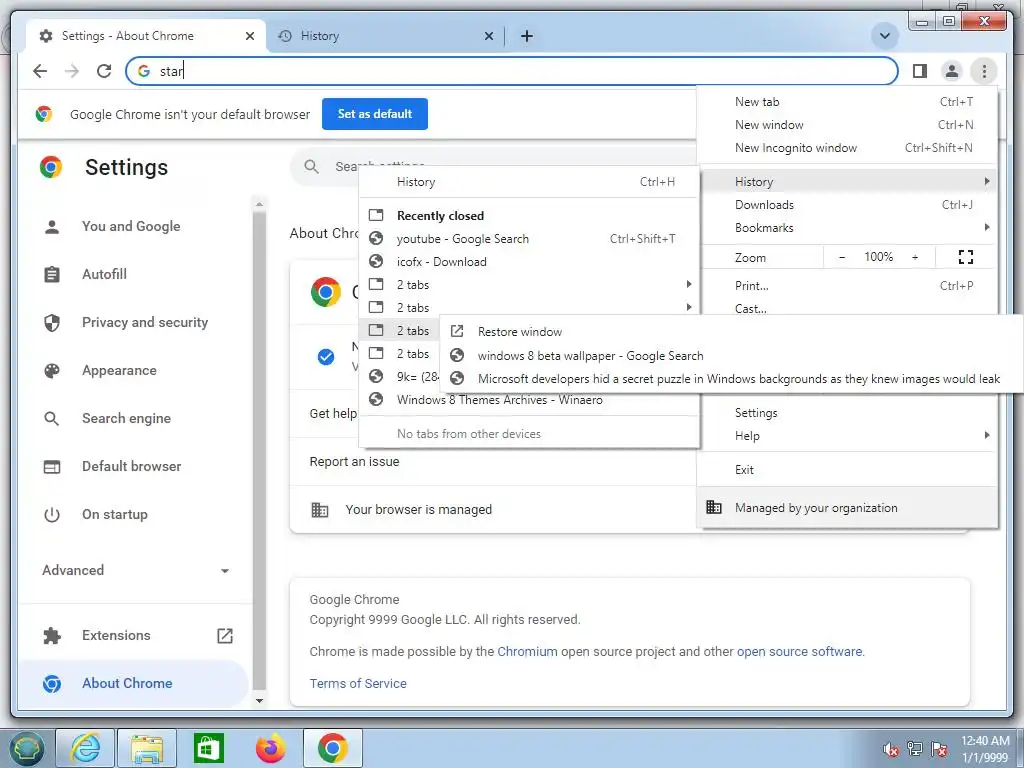
Task: Reopen Windows 8 Themes Archives - Winaero
Action: pyautogui.click(x=529, y=400)
